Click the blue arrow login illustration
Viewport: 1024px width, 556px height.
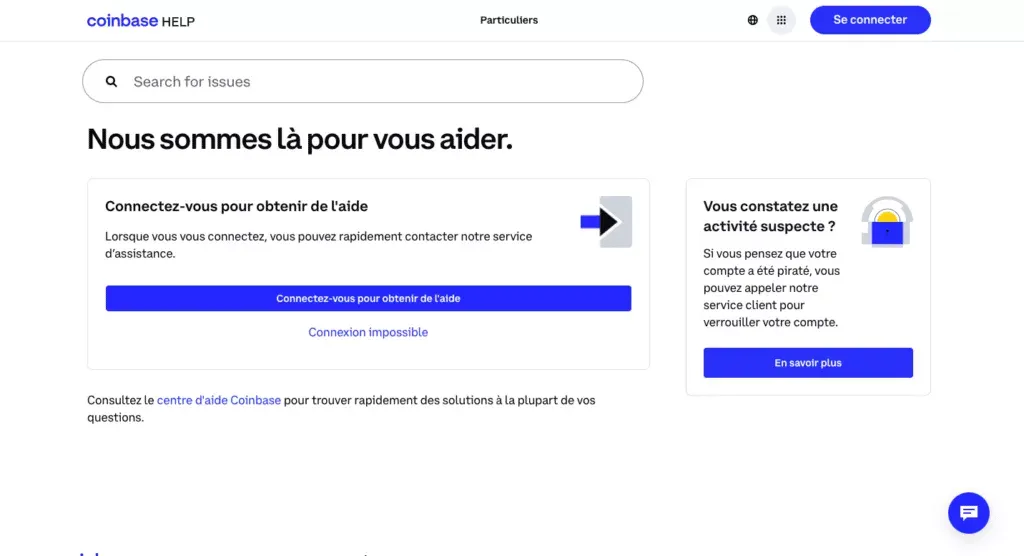pyautogui.click(x=606, y=222)
